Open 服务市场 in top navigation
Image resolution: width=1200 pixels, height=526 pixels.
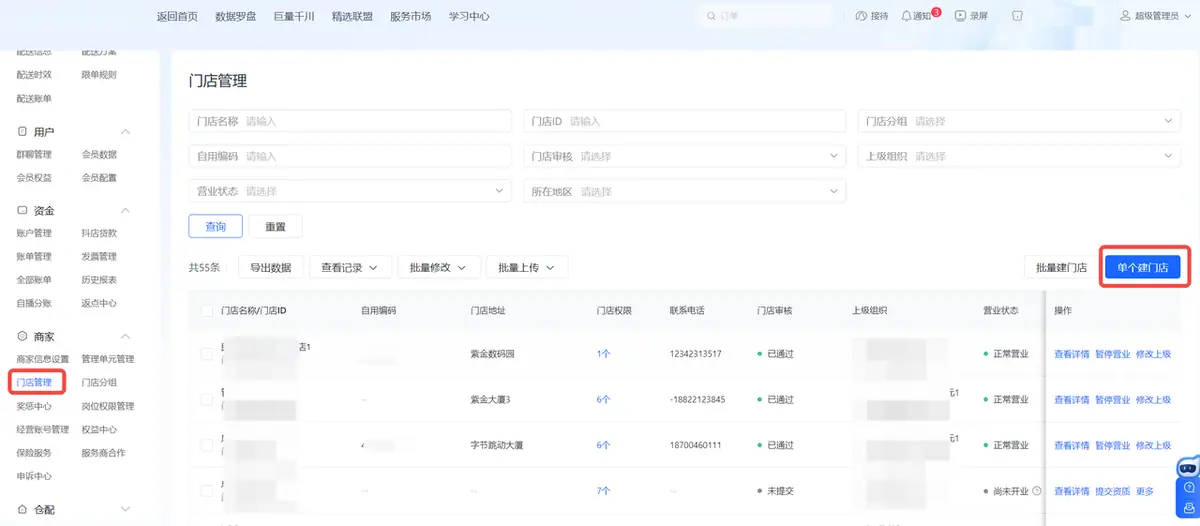tap(411, 16)
